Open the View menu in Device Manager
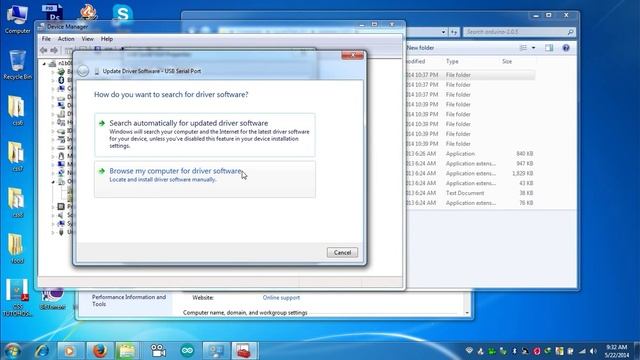This screenshot has height=360, width=640. tap(87, 39)
